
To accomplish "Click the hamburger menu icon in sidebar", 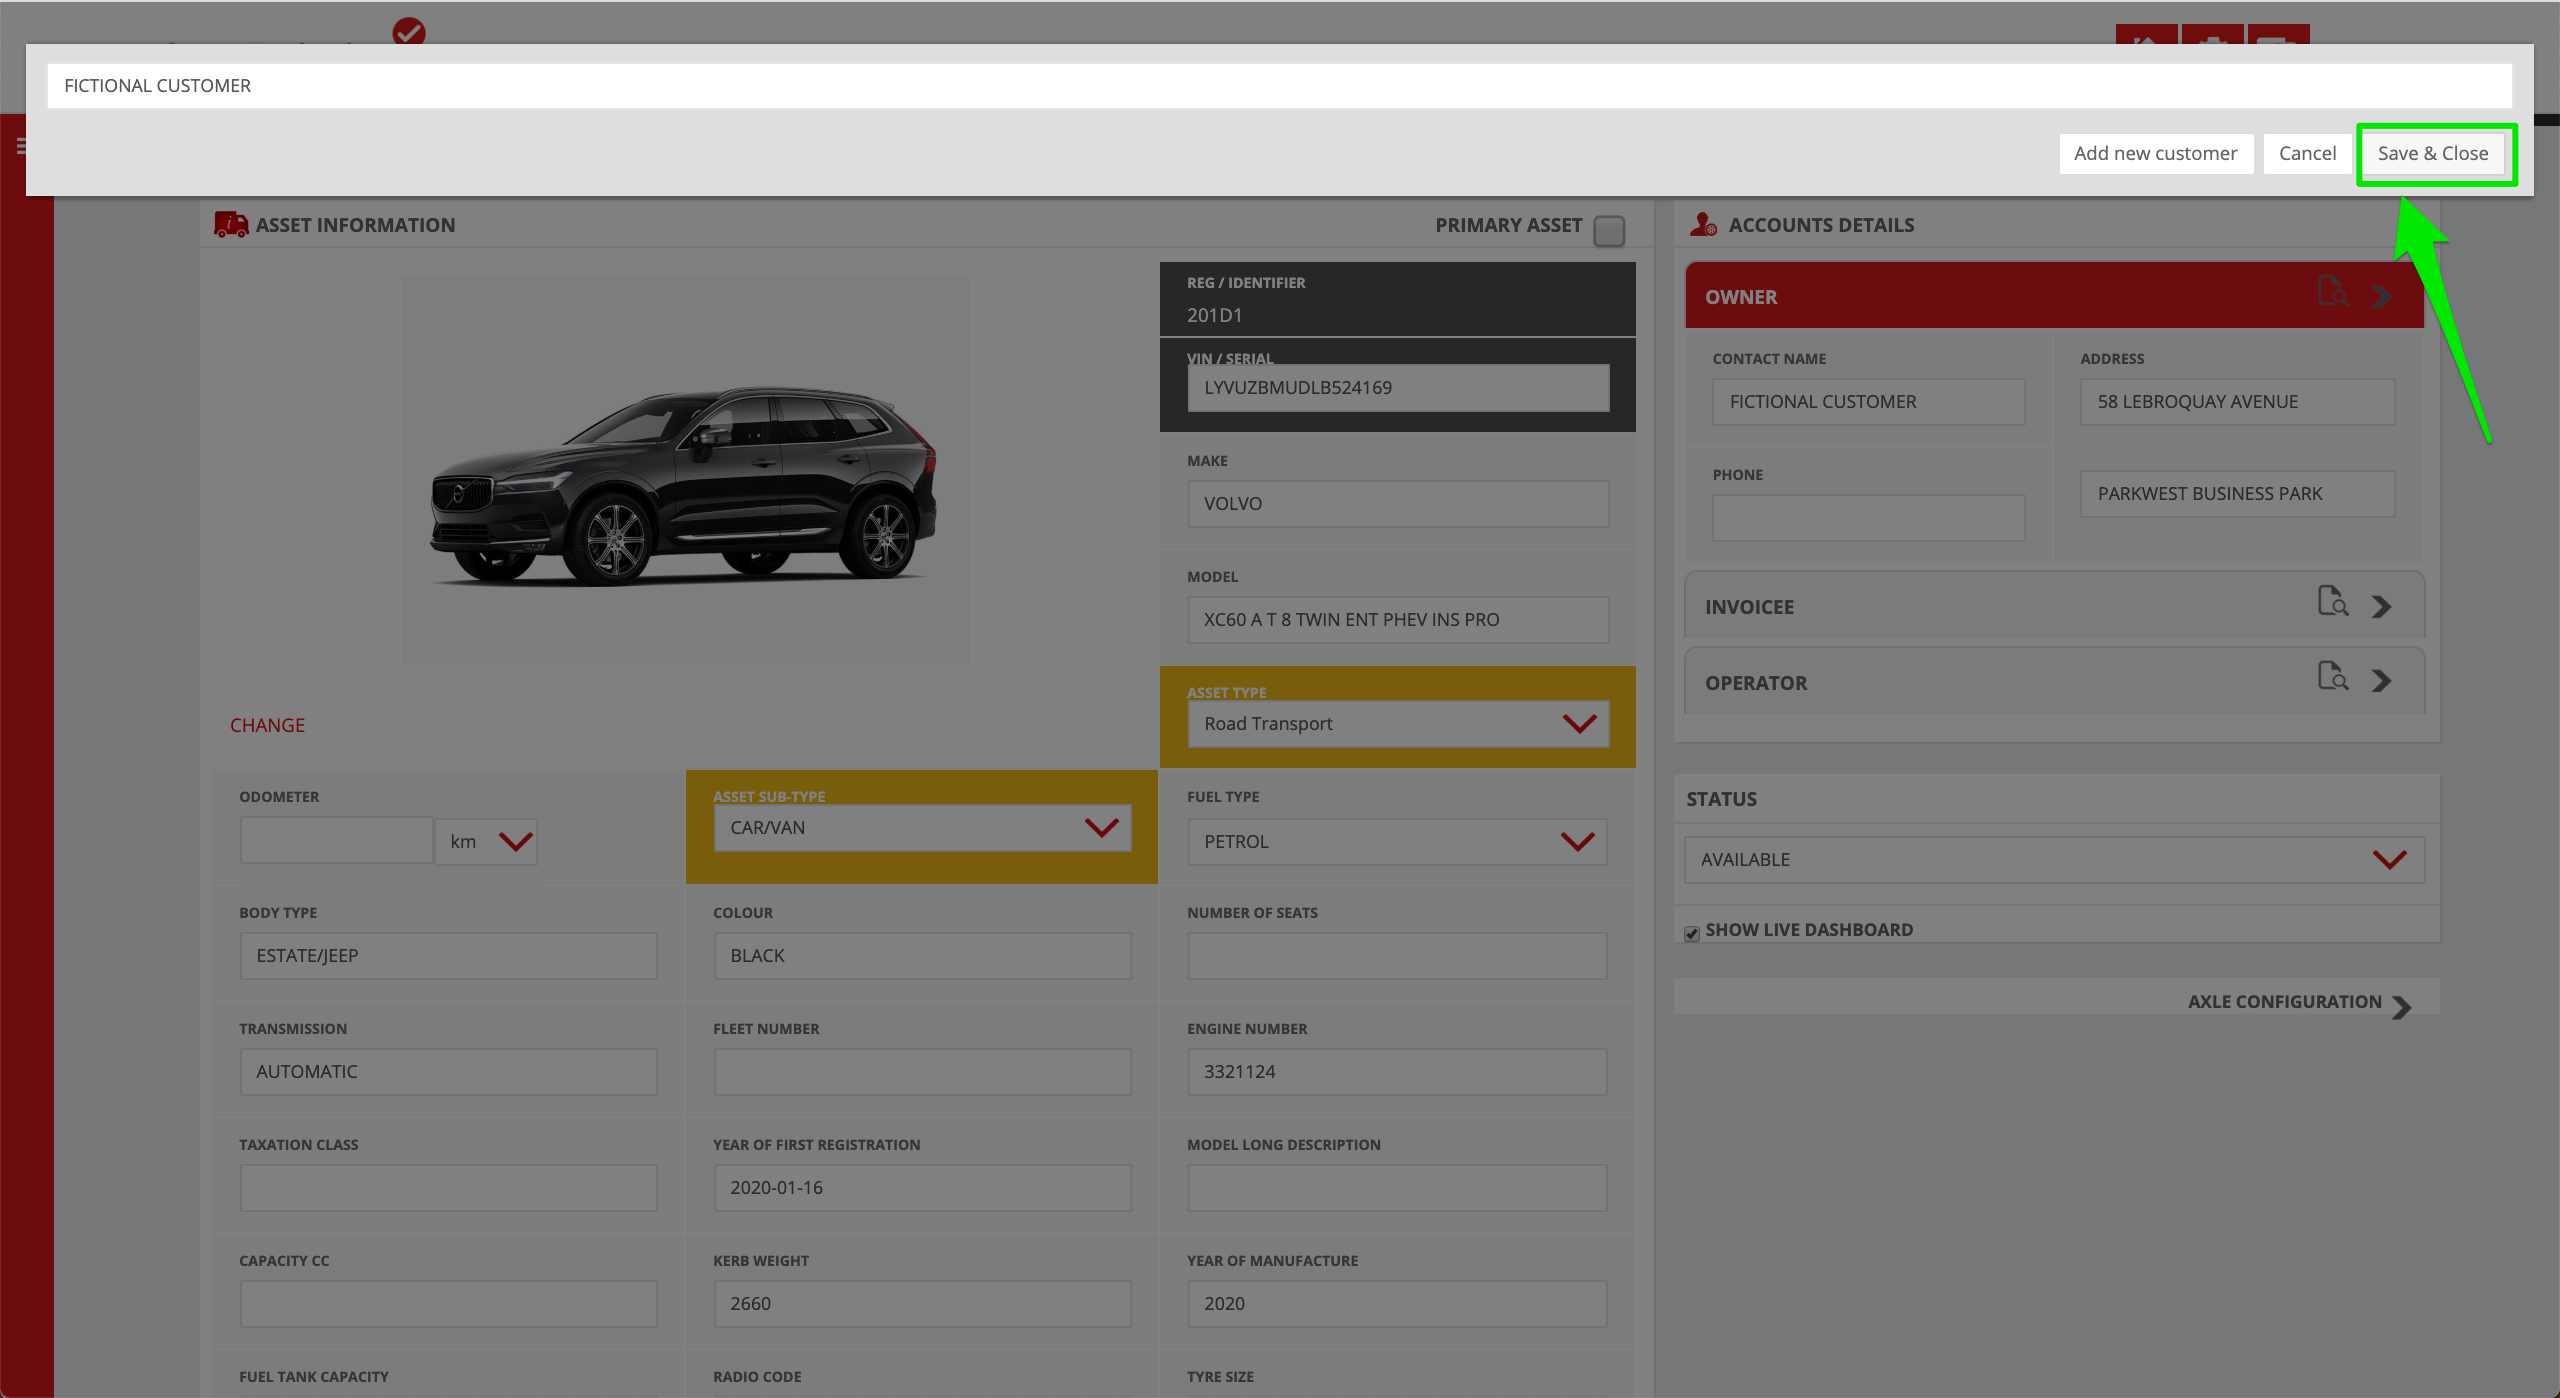I will [x=21, y=146].
